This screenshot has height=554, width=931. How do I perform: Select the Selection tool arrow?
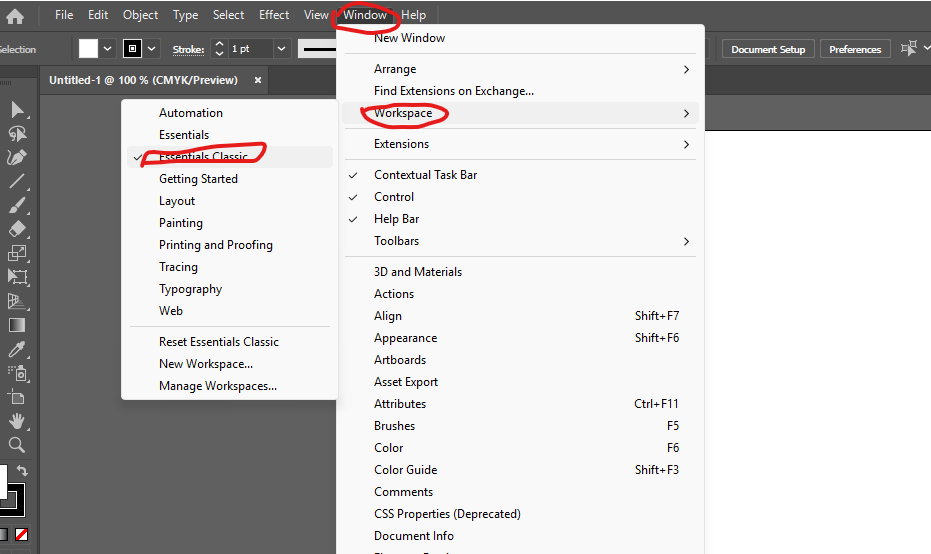[x=17, y=109]
